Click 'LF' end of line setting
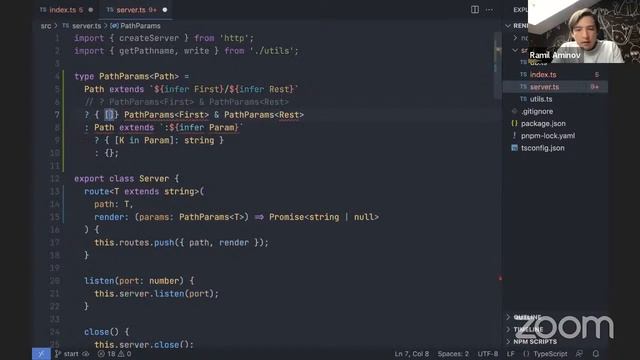Image resolution: width=640 pixels, height=360 pixels. 511,354
